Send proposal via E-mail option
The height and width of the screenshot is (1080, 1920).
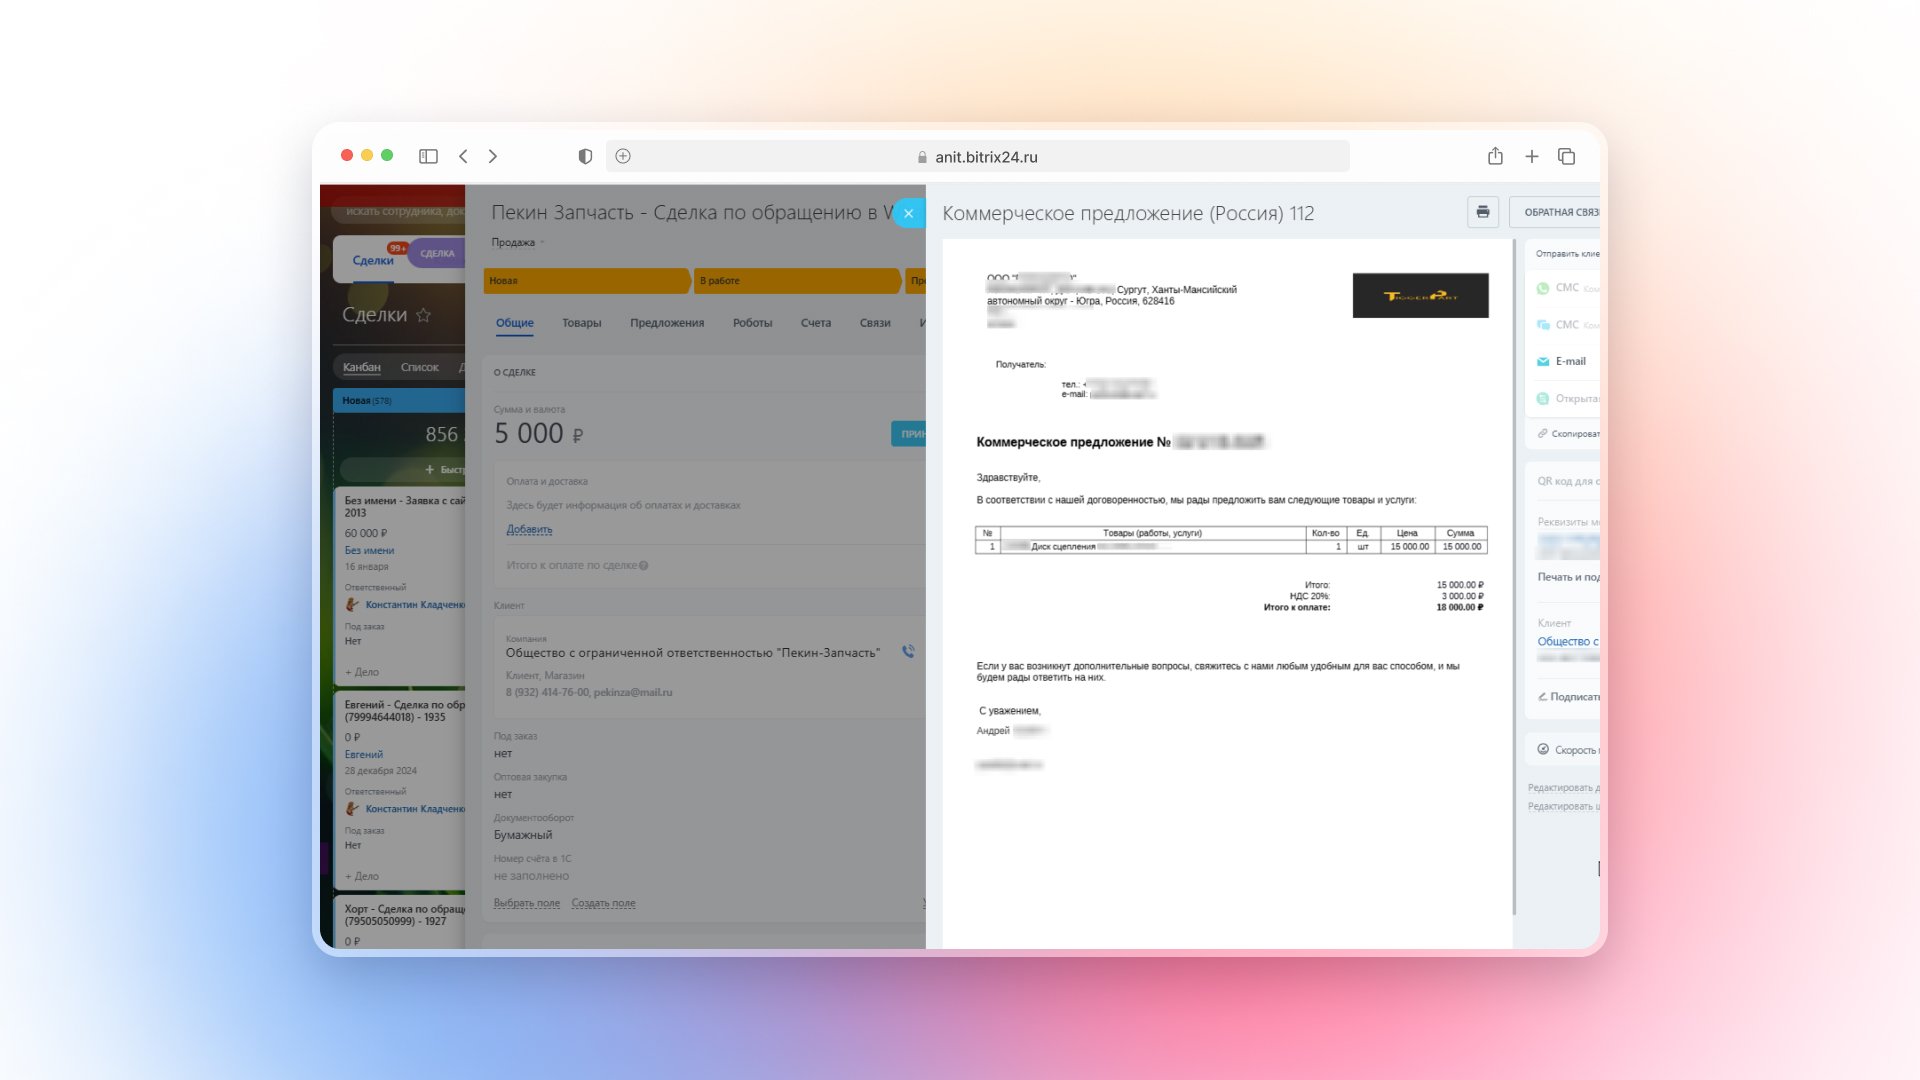1570,361
